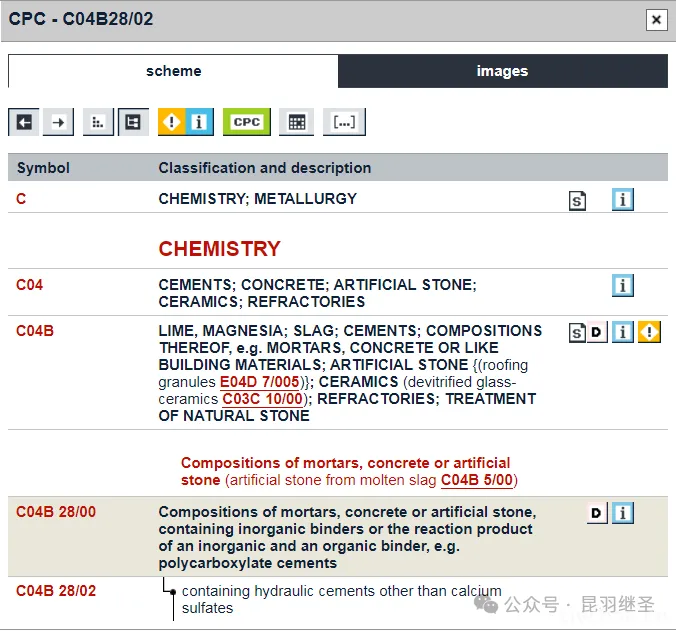The image size is (676, 631).
Task: Click the D definition icon for C04B
Action: 597,332
